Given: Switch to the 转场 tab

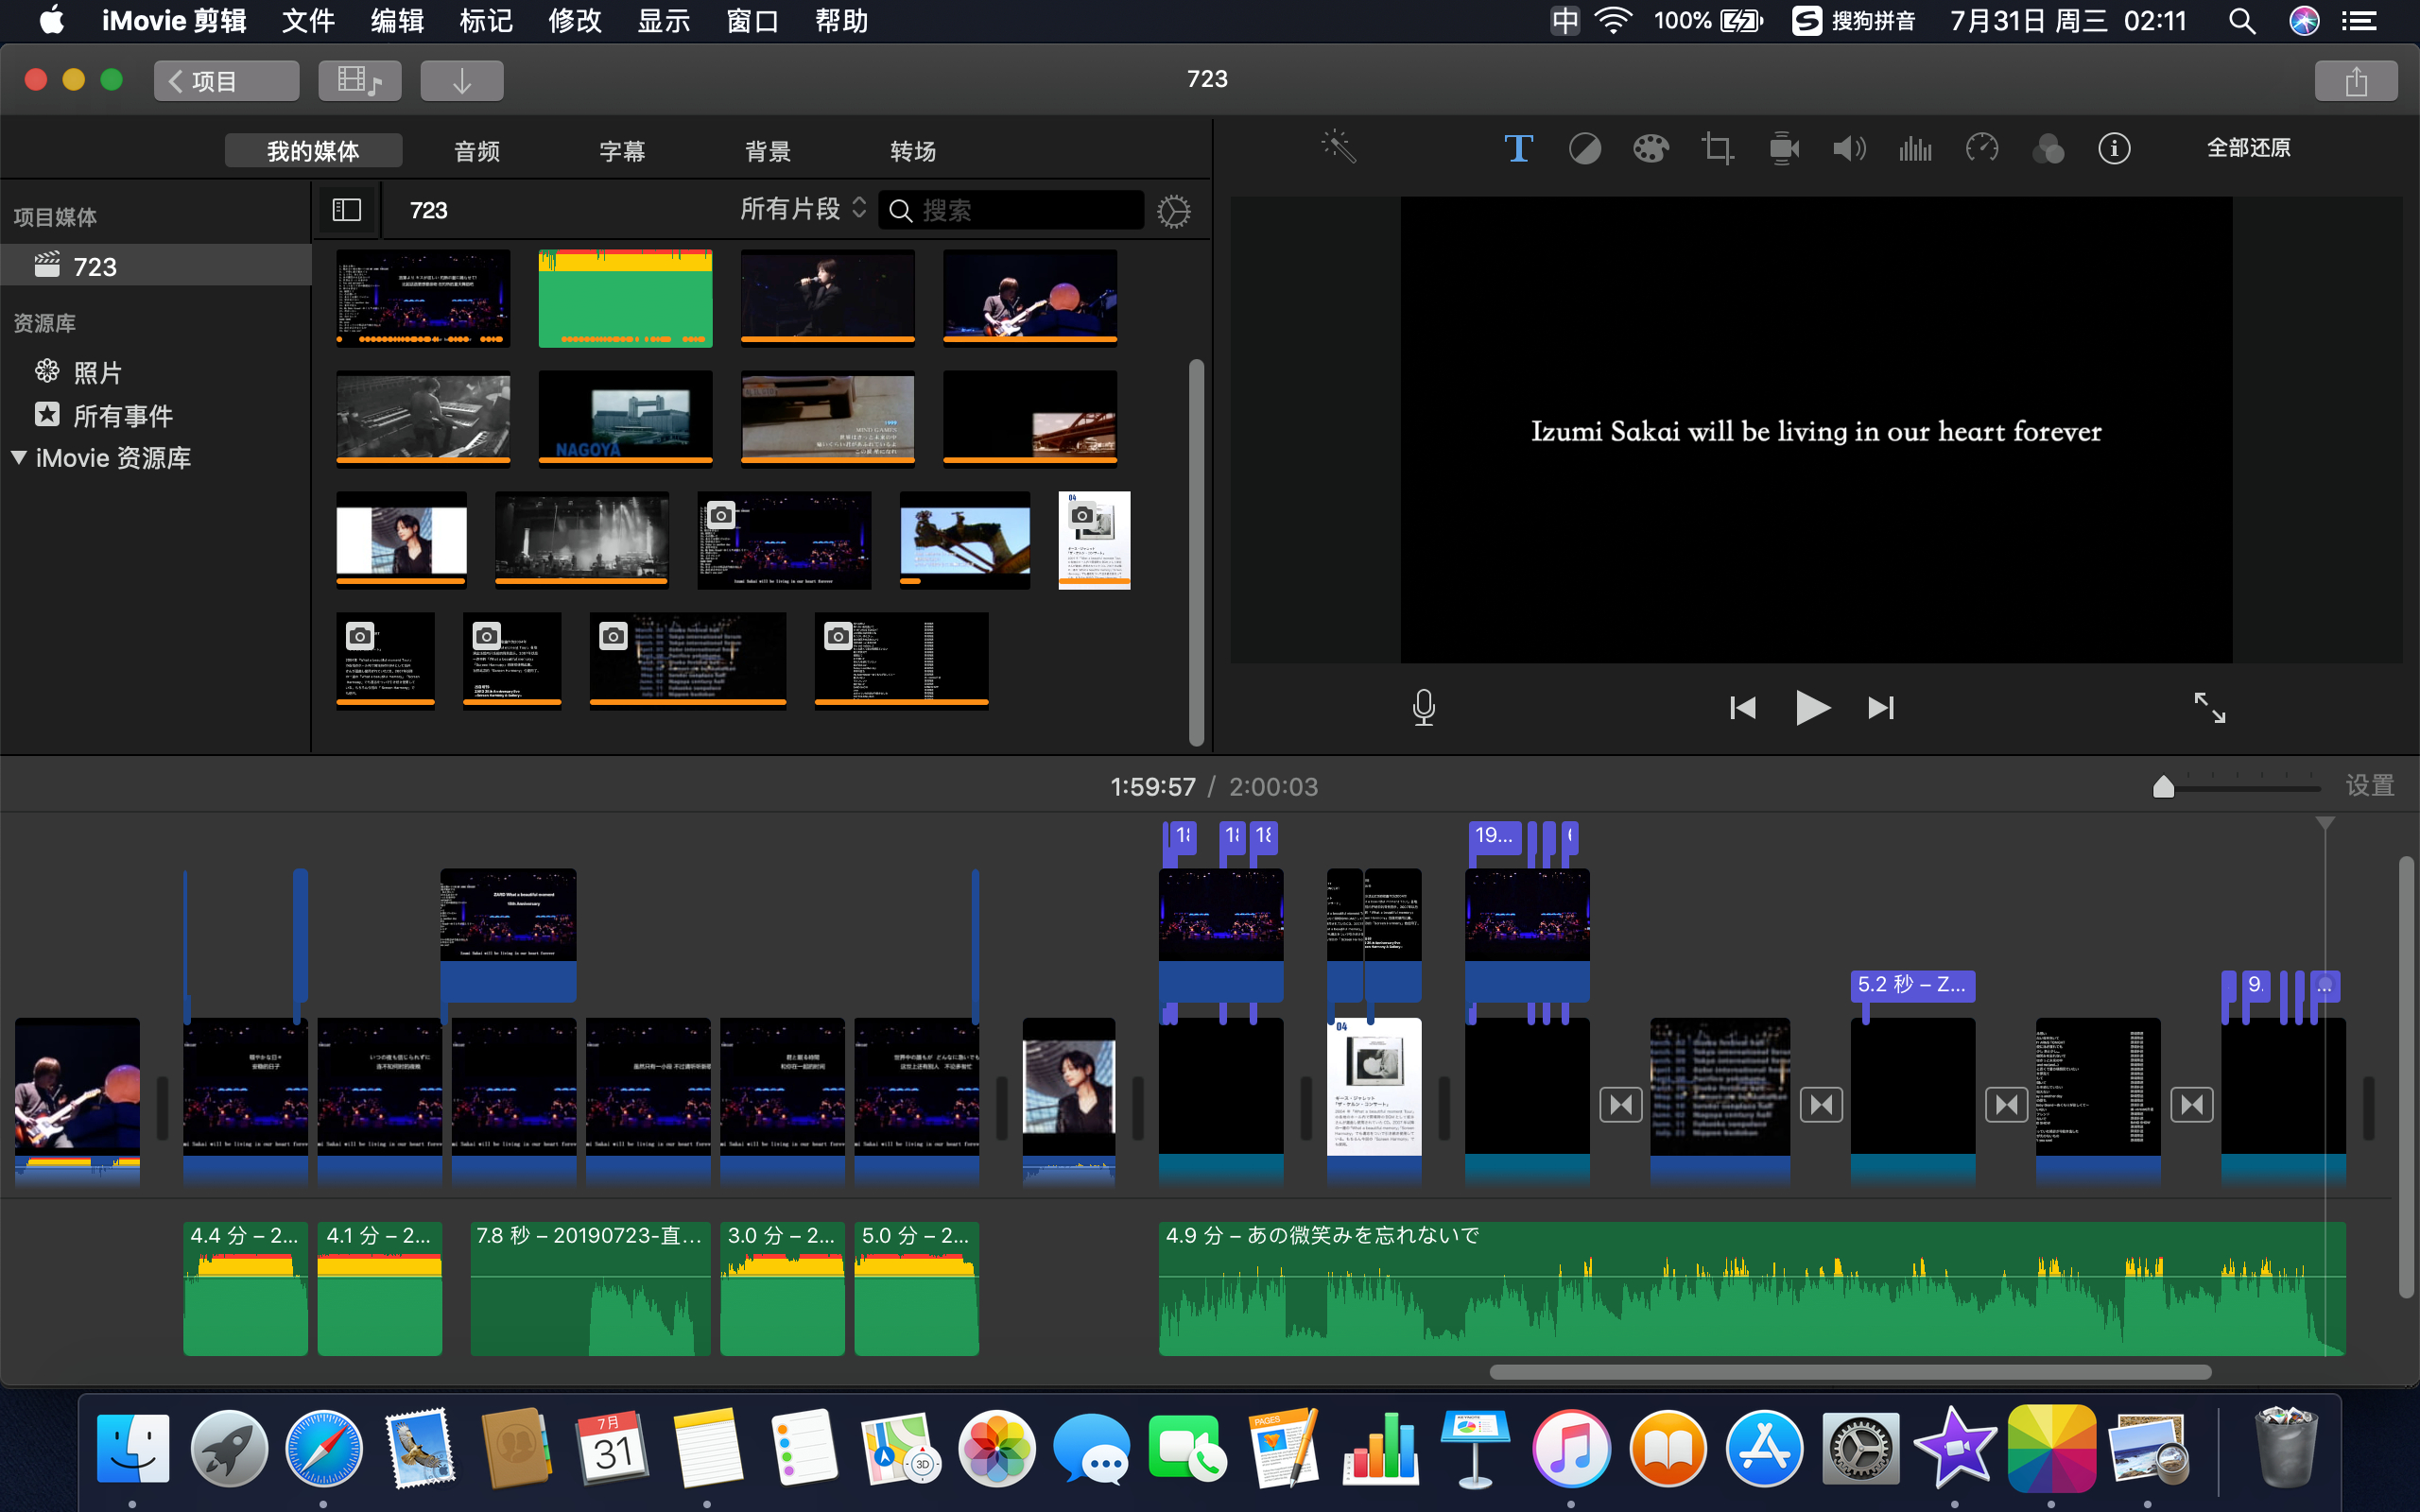Looking at the screenshot, I should [x=912, y=151].
